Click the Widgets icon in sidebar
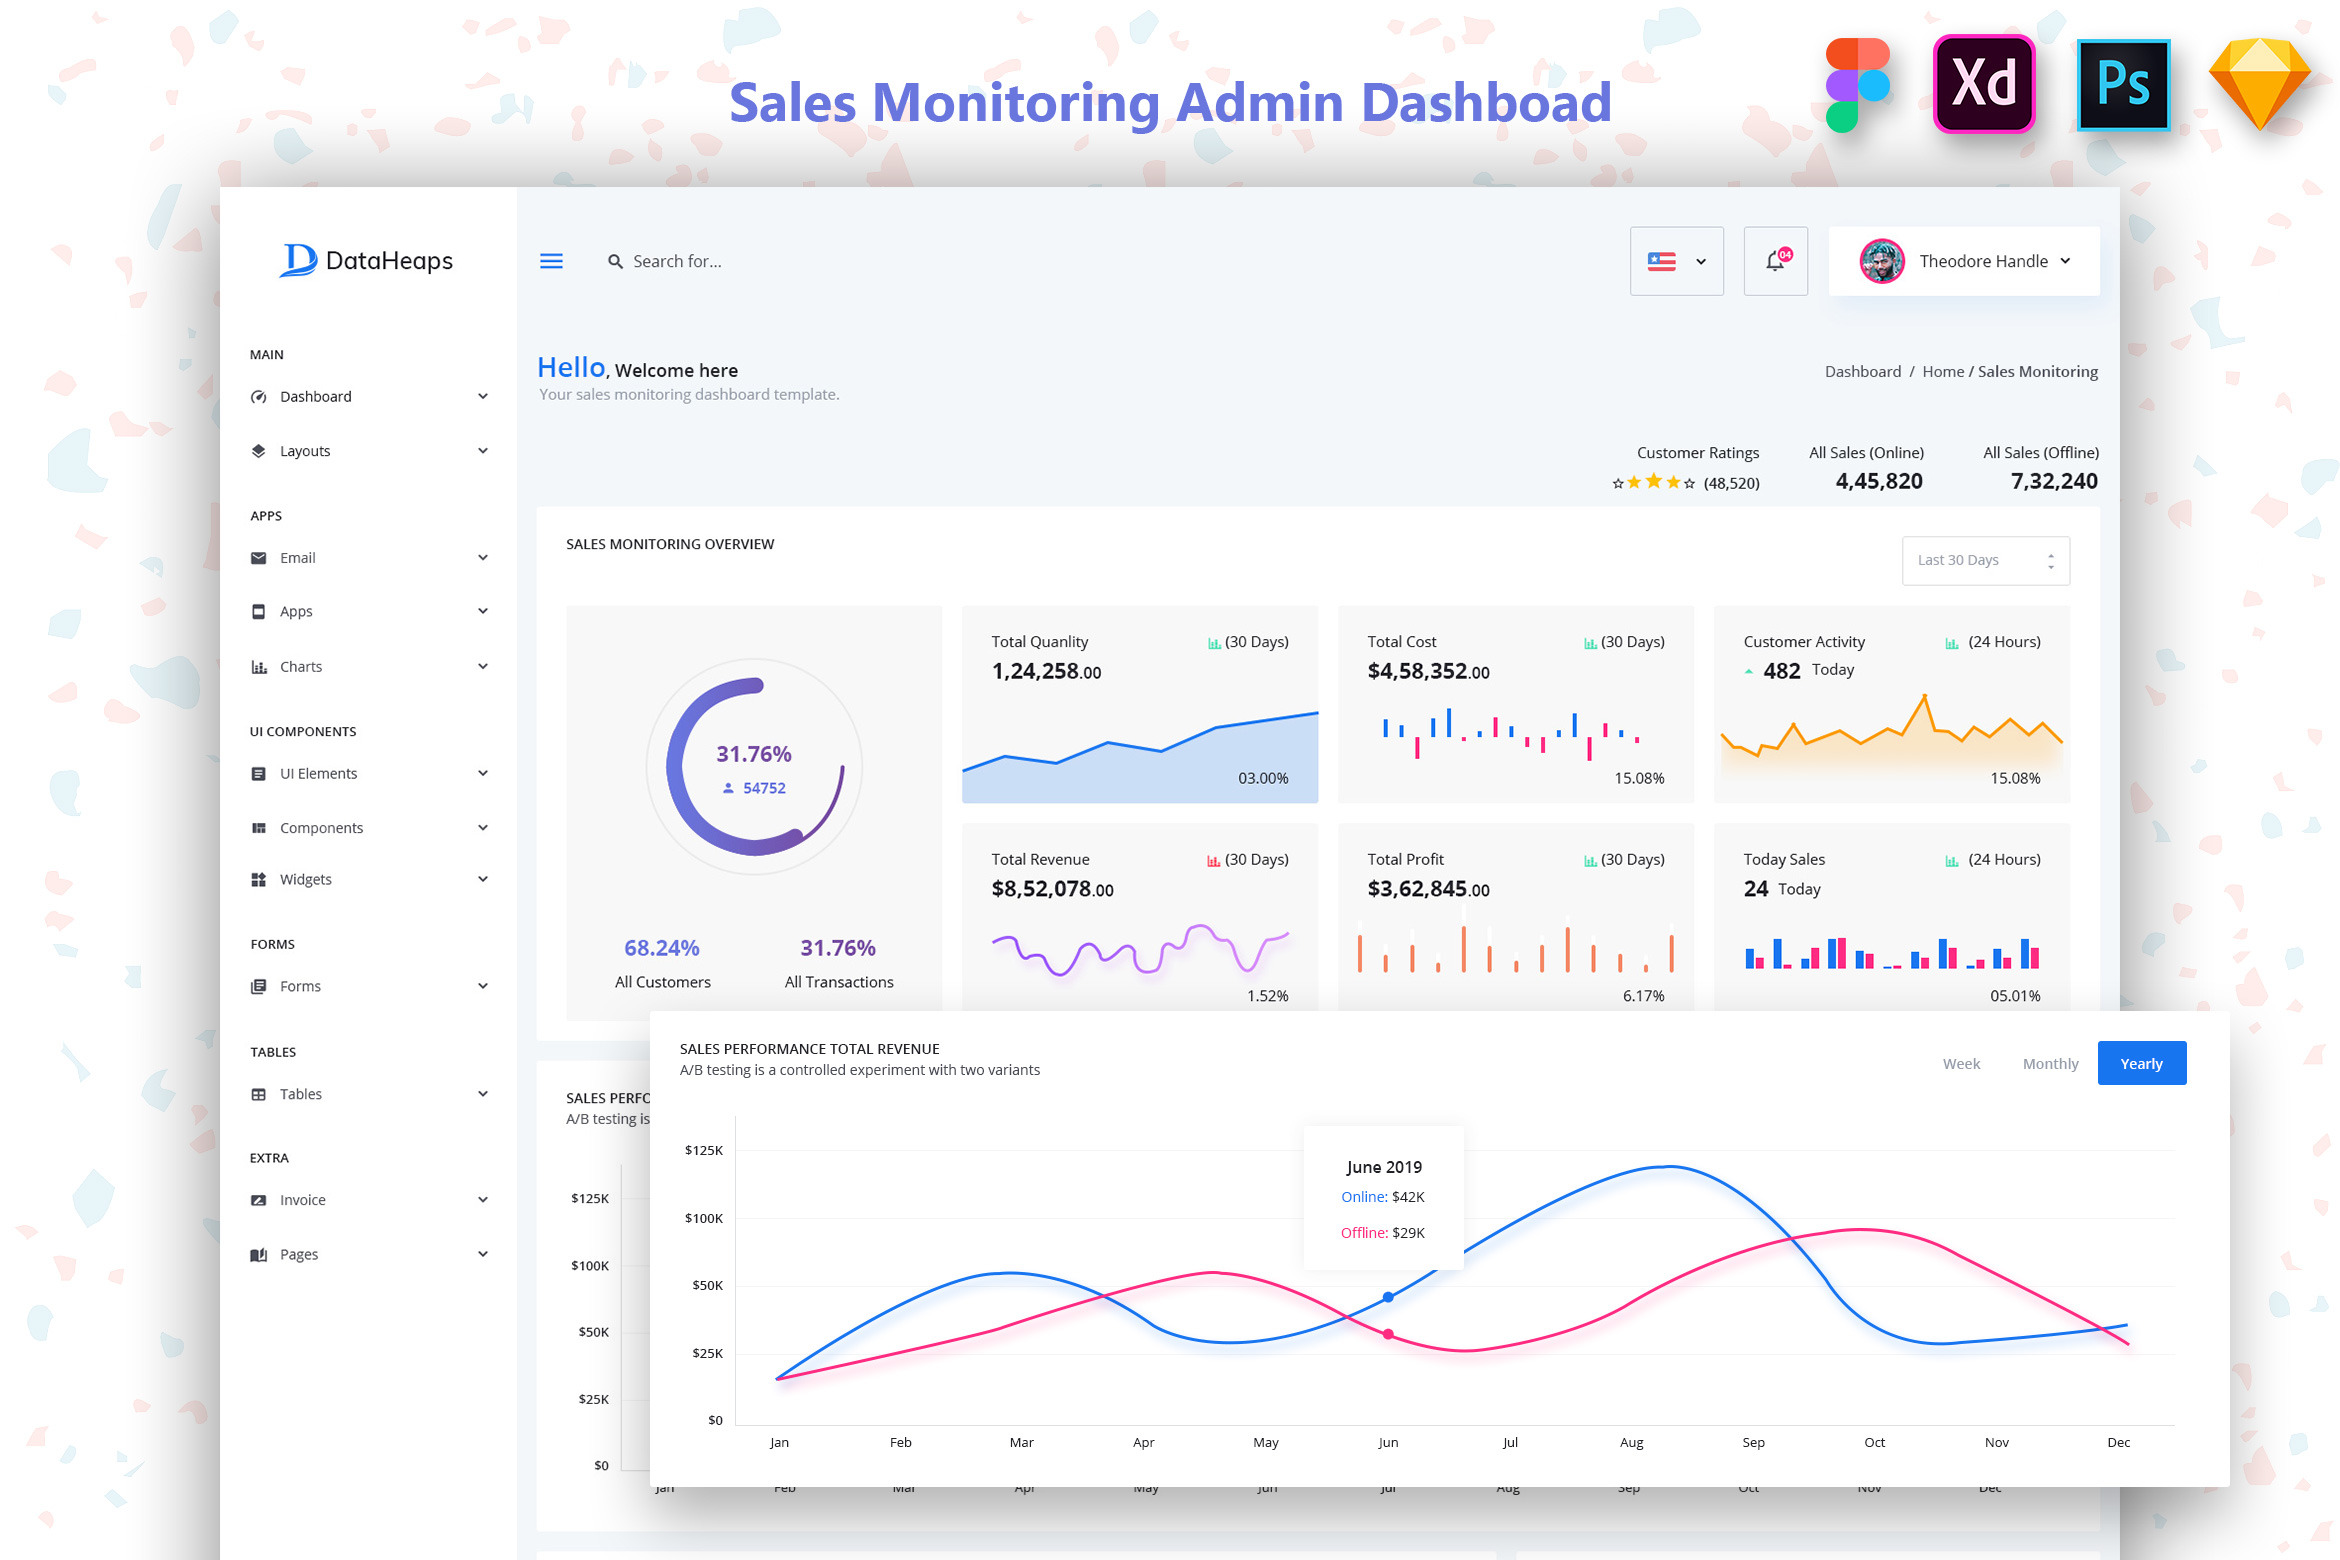This screenshot has width=2340, height=1560. pyautogui.click(x=259, y=880)
